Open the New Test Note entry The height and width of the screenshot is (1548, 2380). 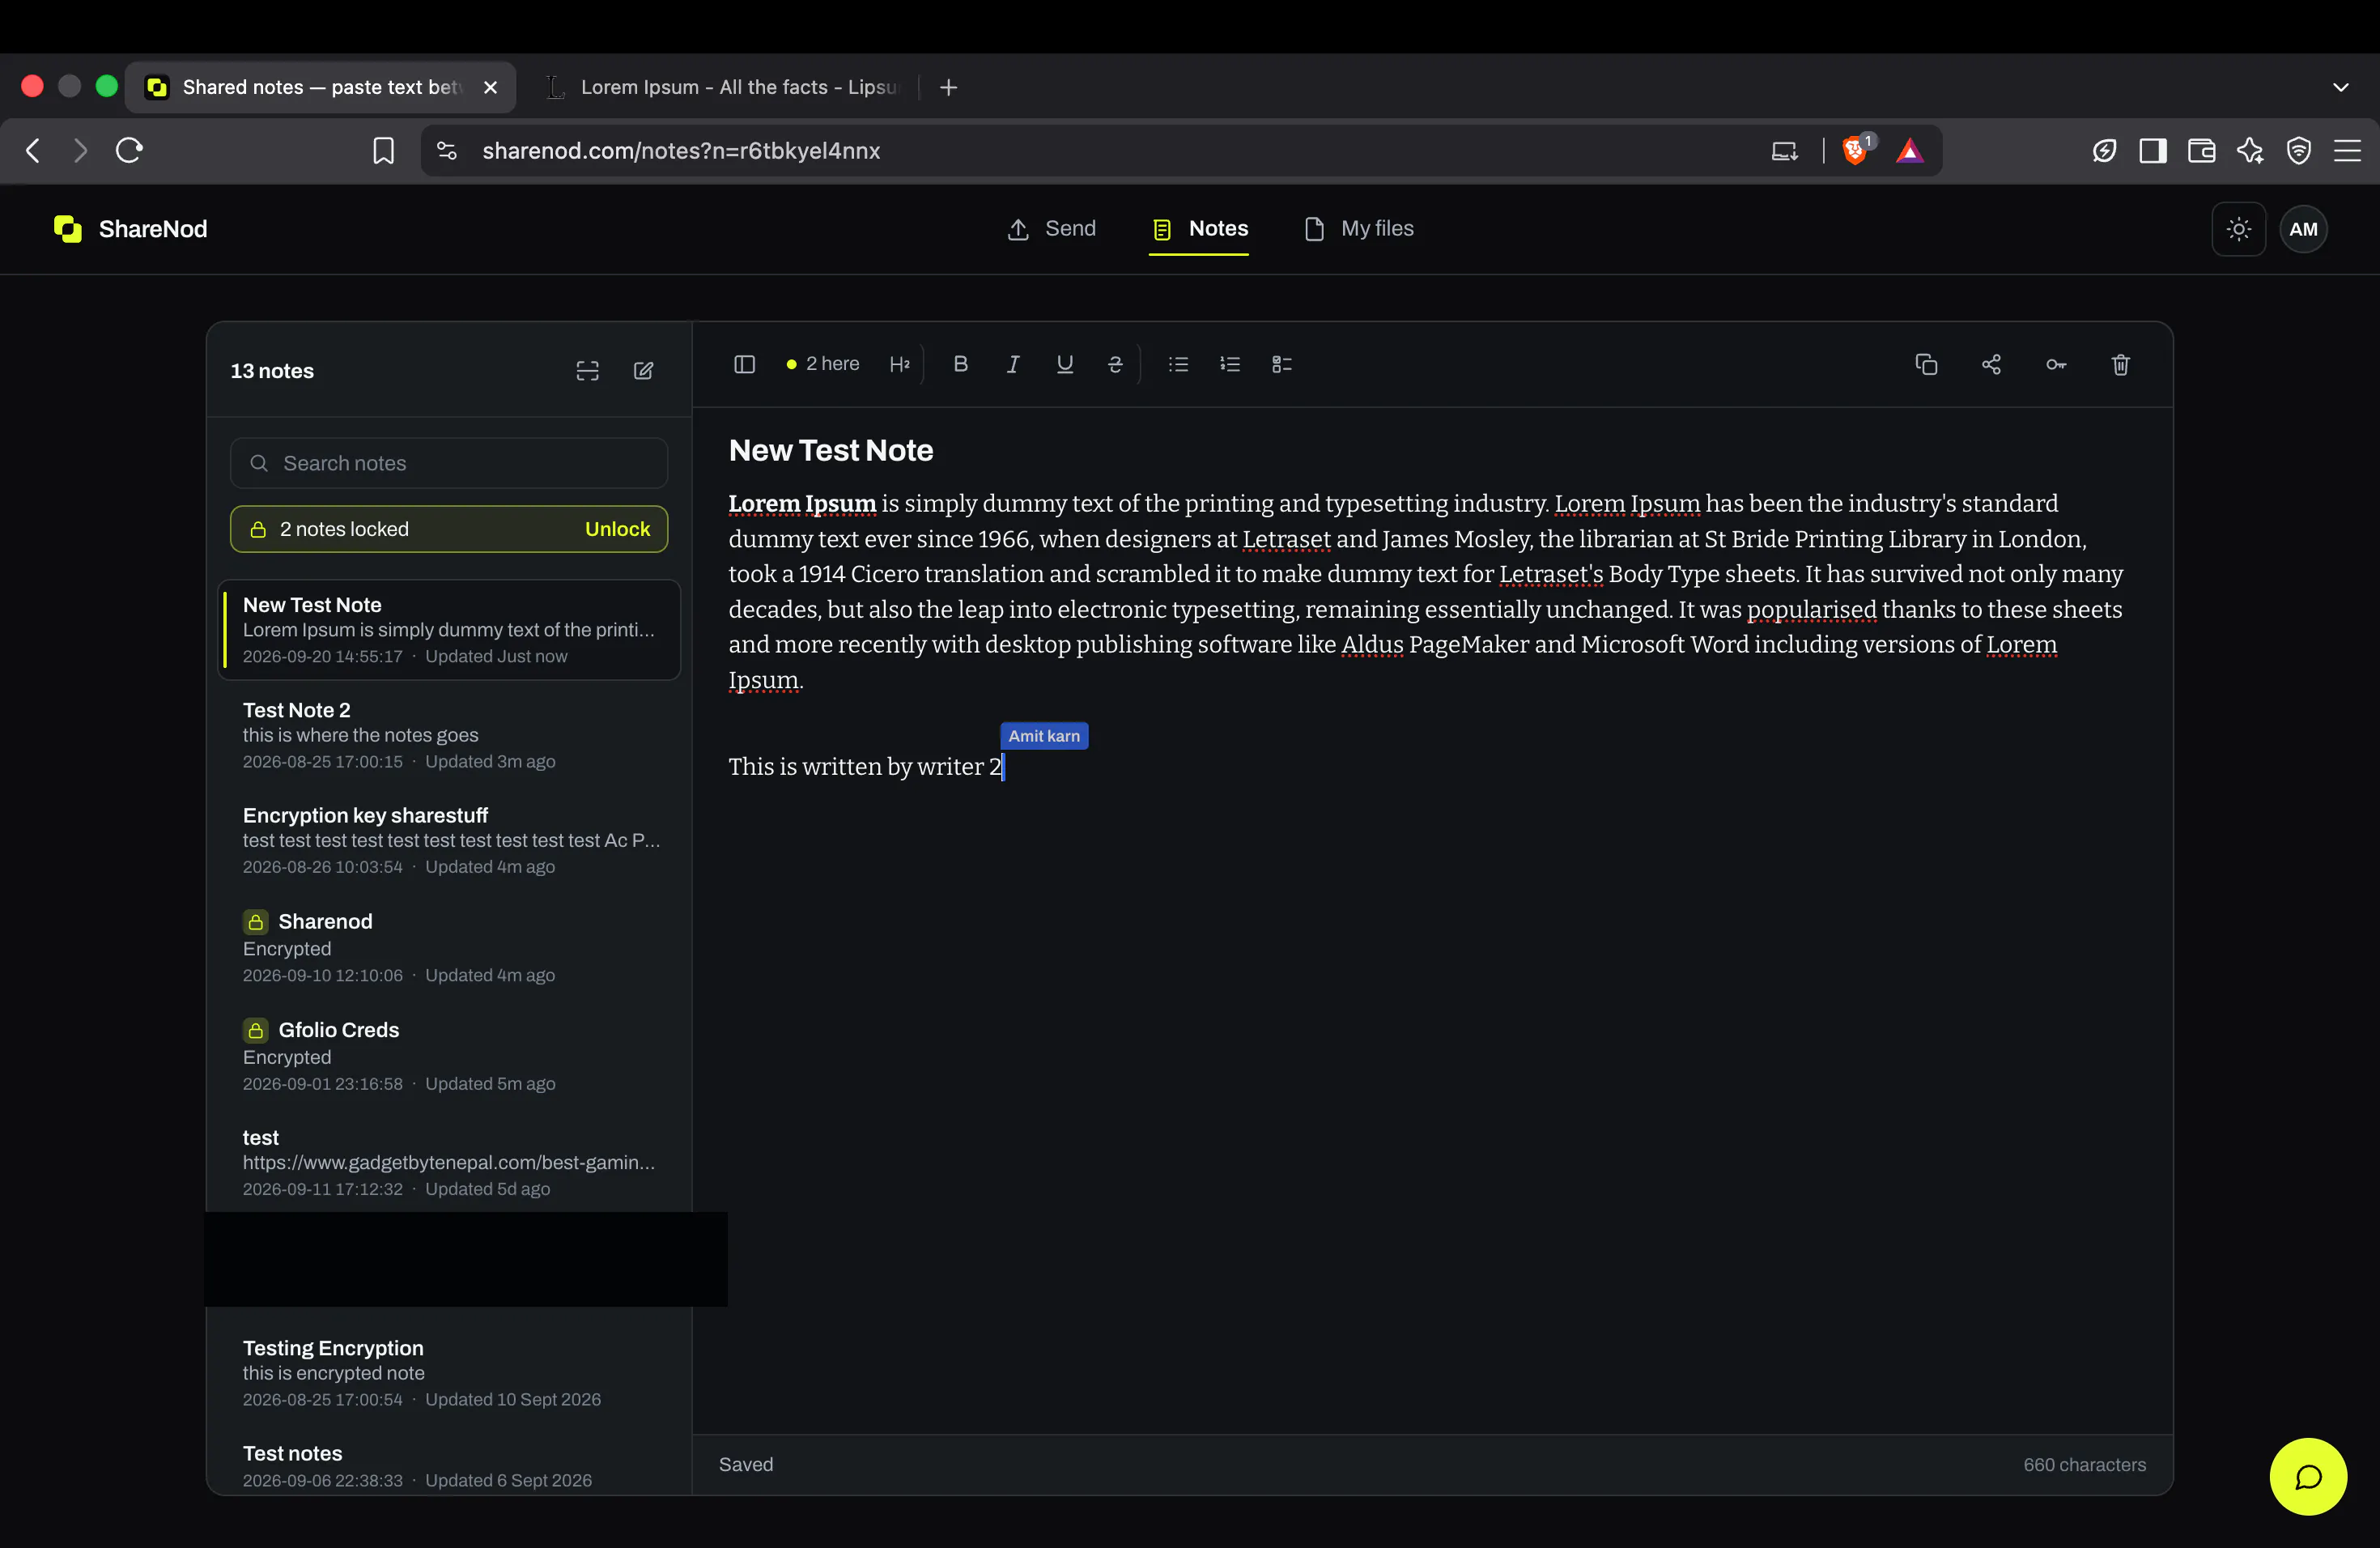(x=449, y=630)
